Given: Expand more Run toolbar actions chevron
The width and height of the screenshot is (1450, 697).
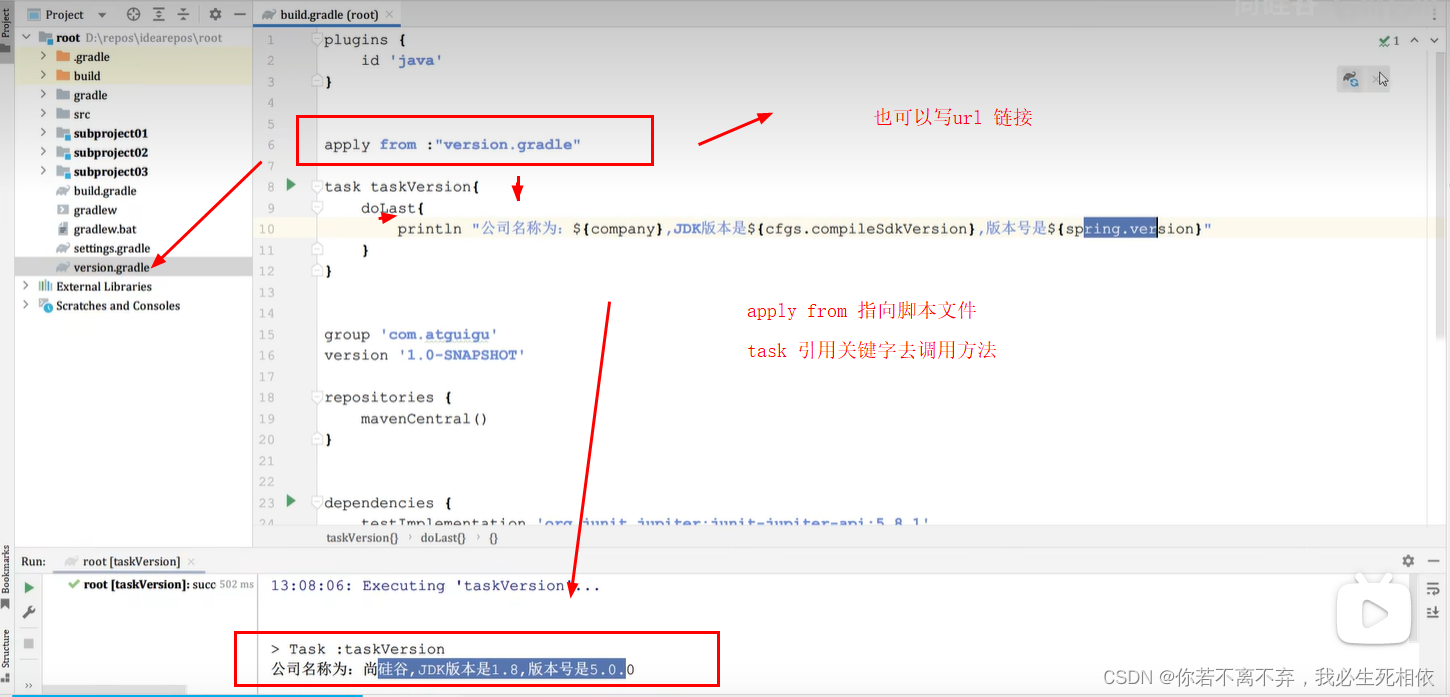Looking at the screenshot, I should pyautogui.click(x=28, y=685).
